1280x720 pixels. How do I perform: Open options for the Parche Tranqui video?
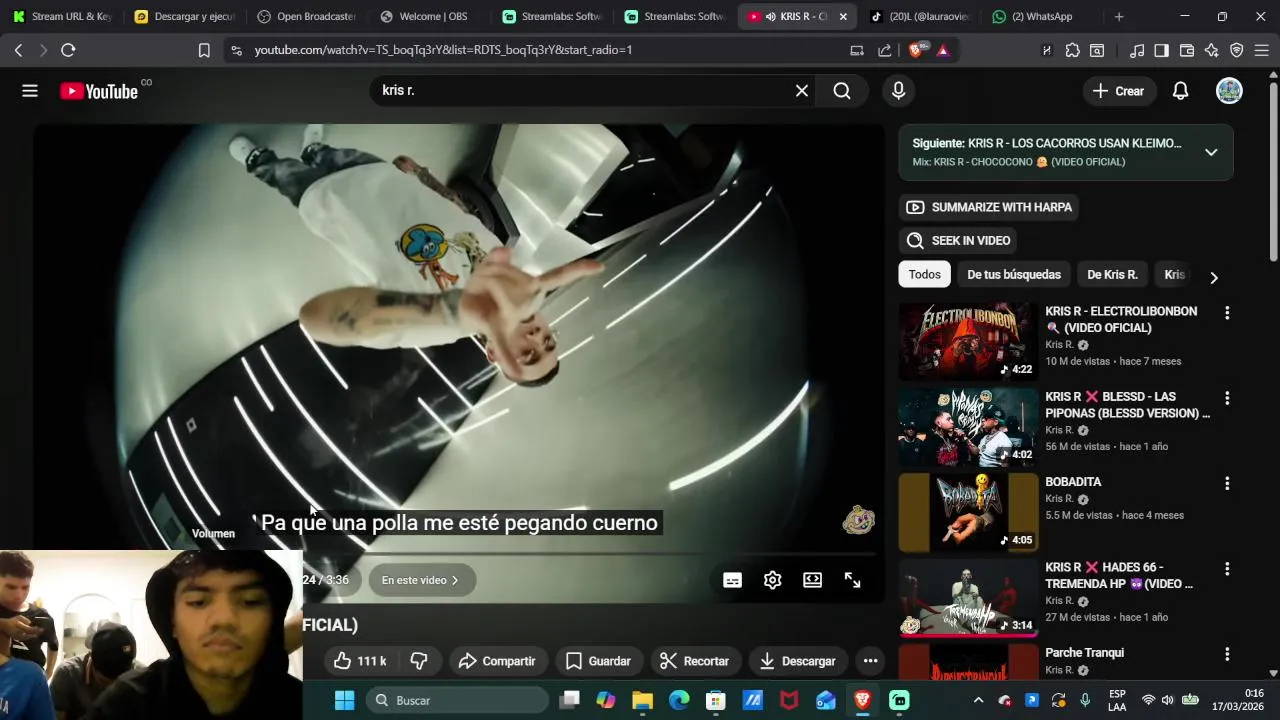(1227, 654)
